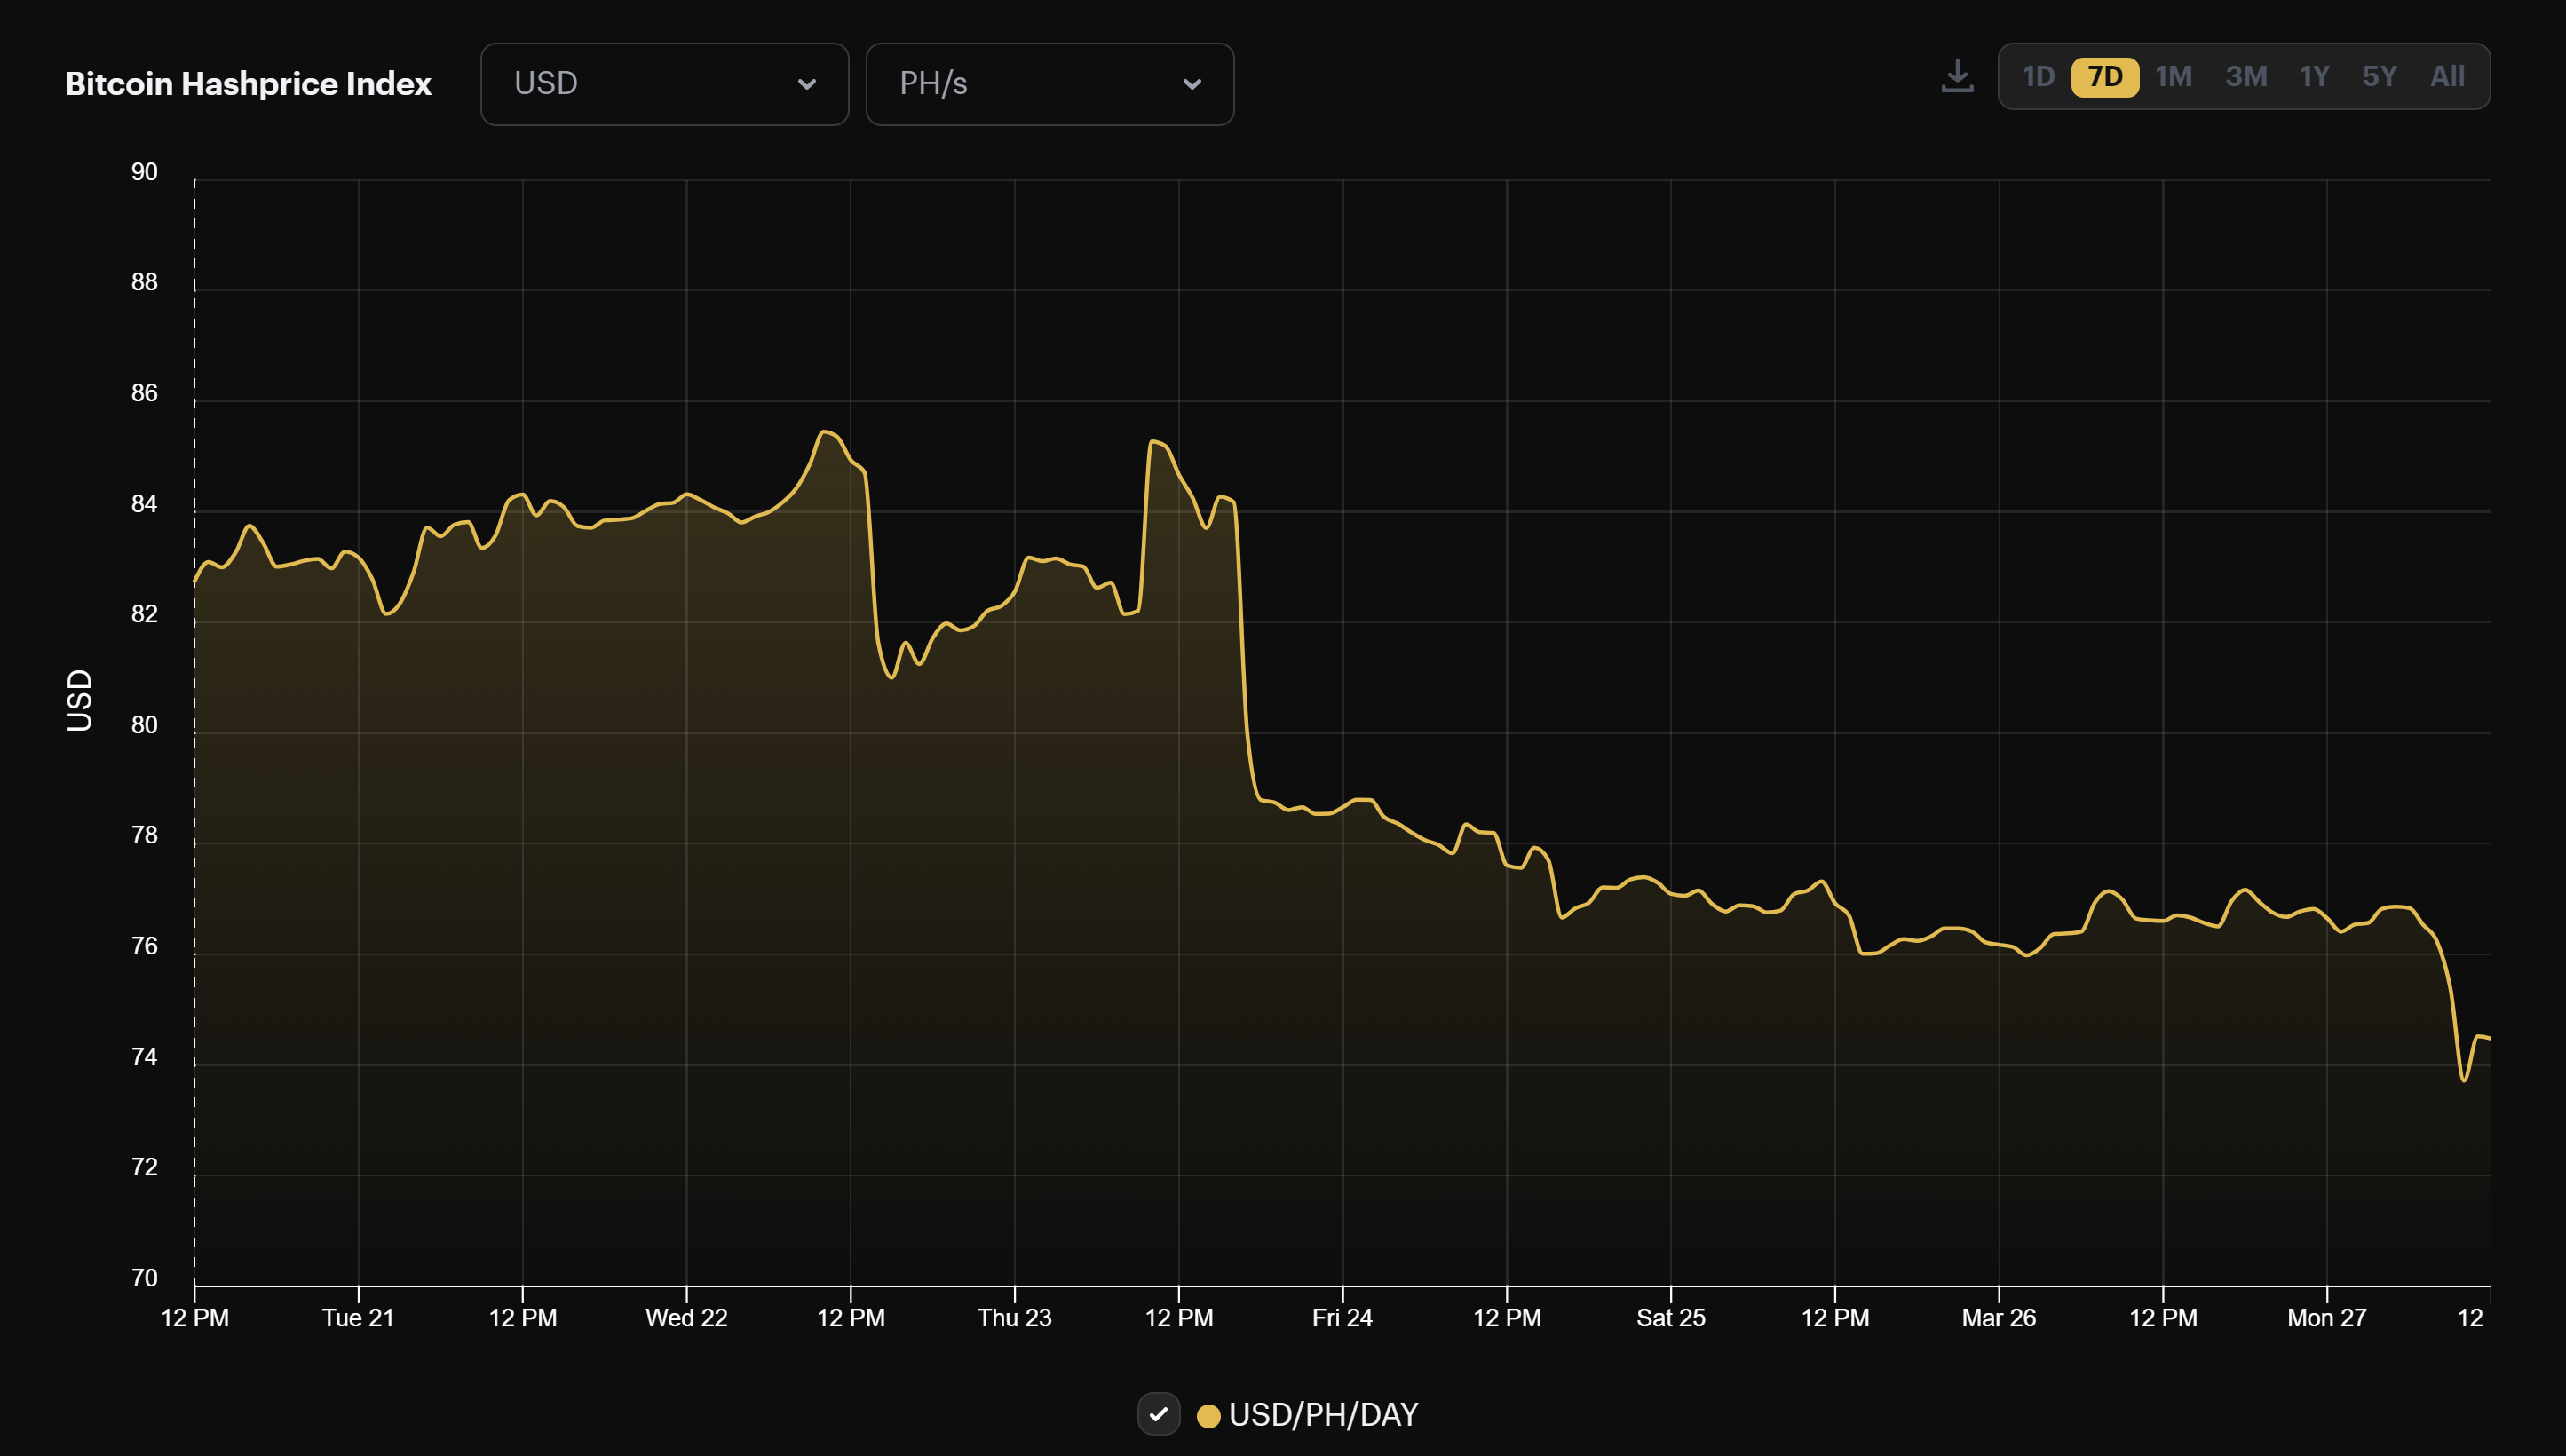Click the 72 value on Y axis
The height and width of the screenshot is (1456, 2566).
[144, 1167]
